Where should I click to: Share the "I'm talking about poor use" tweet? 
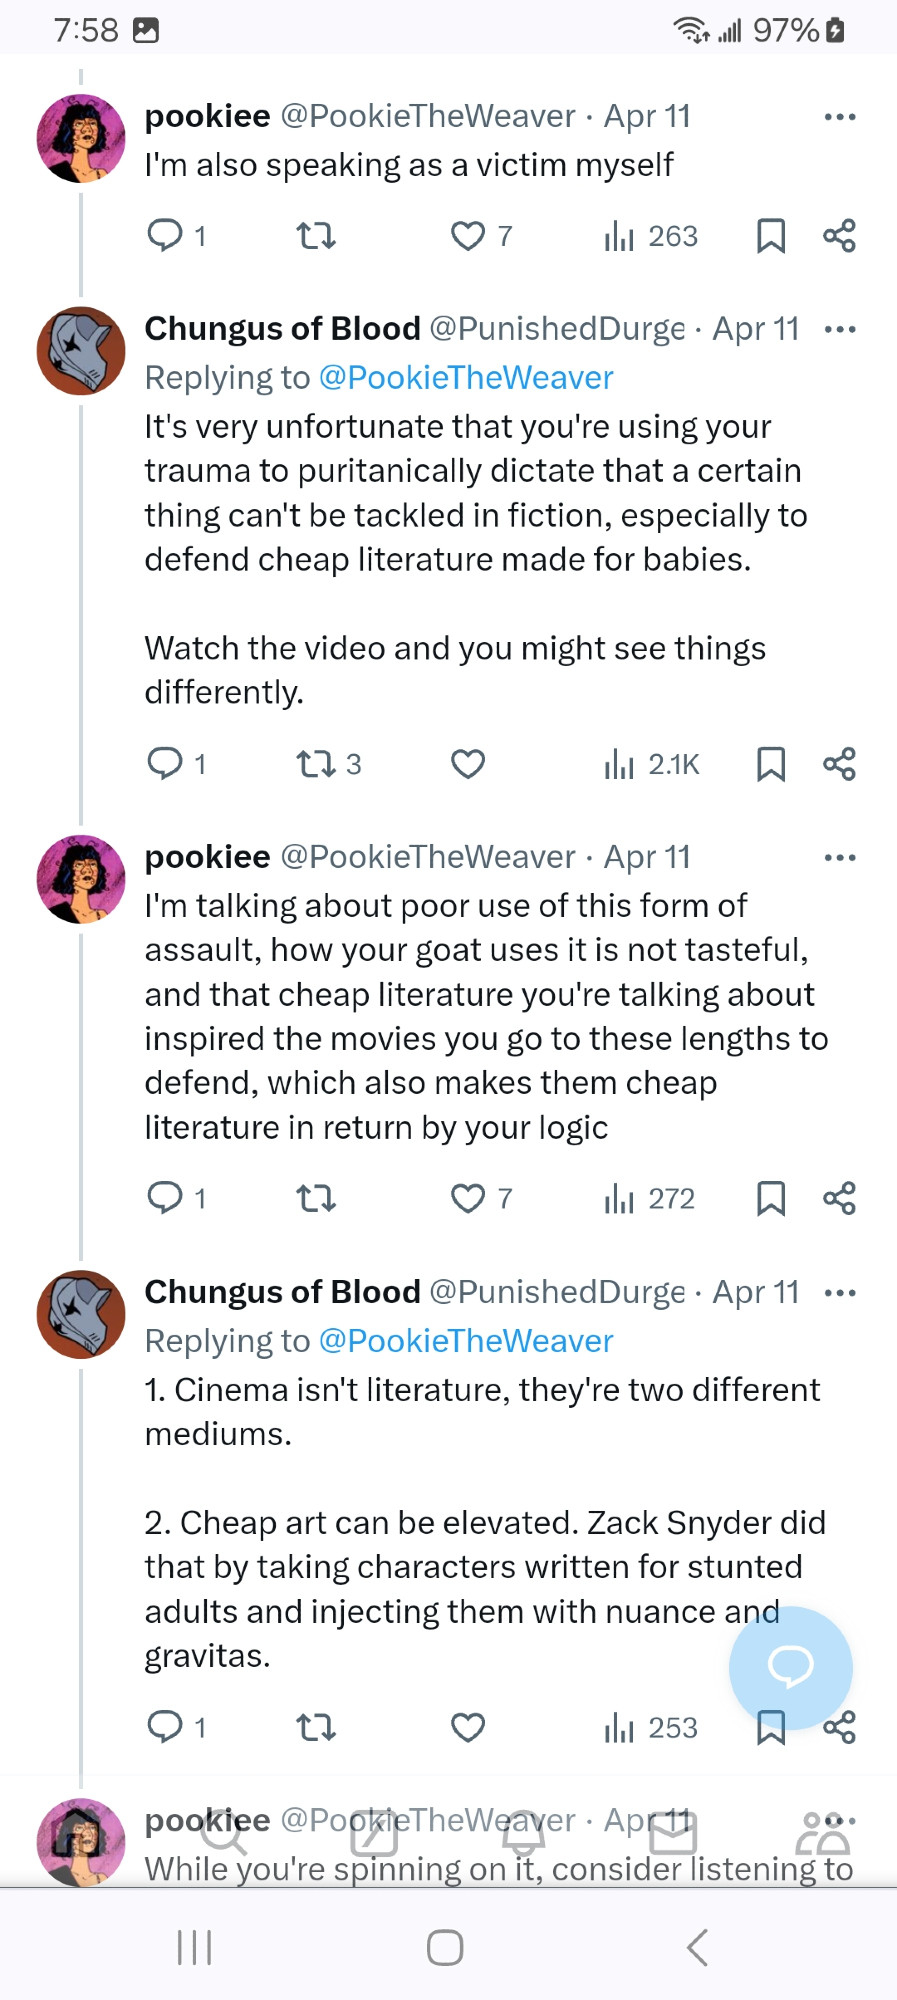pyautogui.click(x=839, y=1198)
